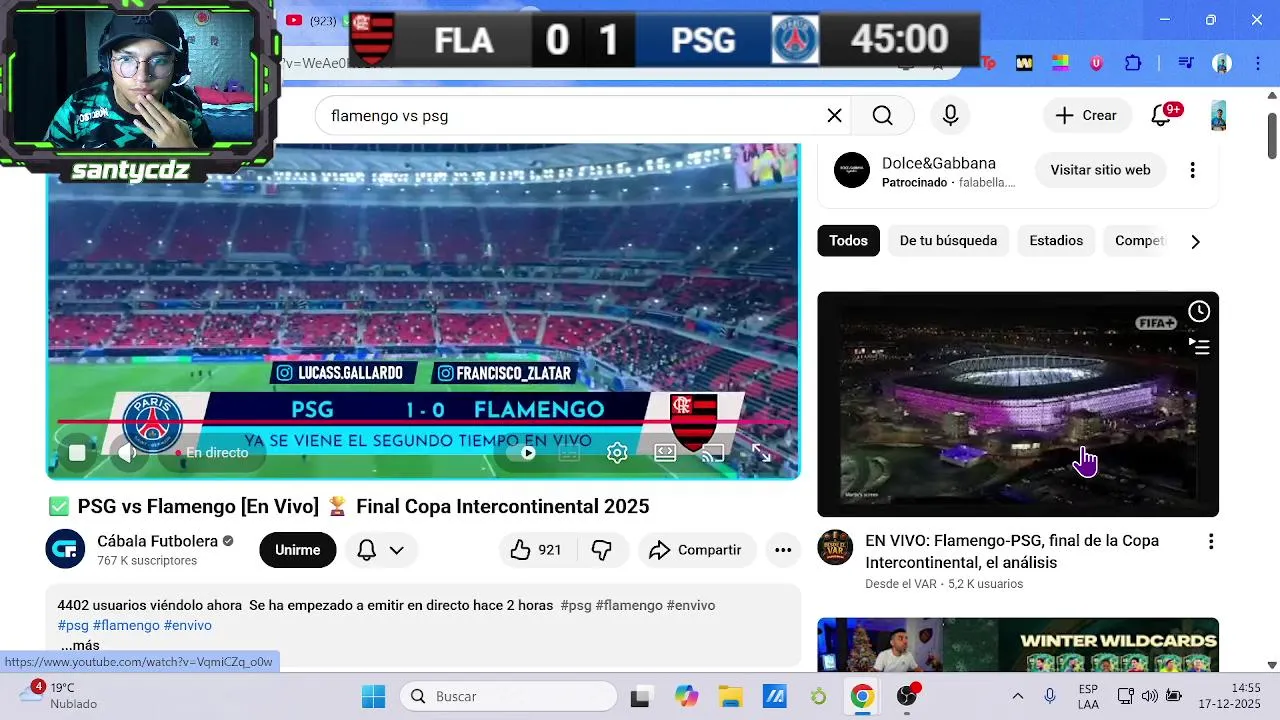
Task: Share the live video
Action: (696, 550)
